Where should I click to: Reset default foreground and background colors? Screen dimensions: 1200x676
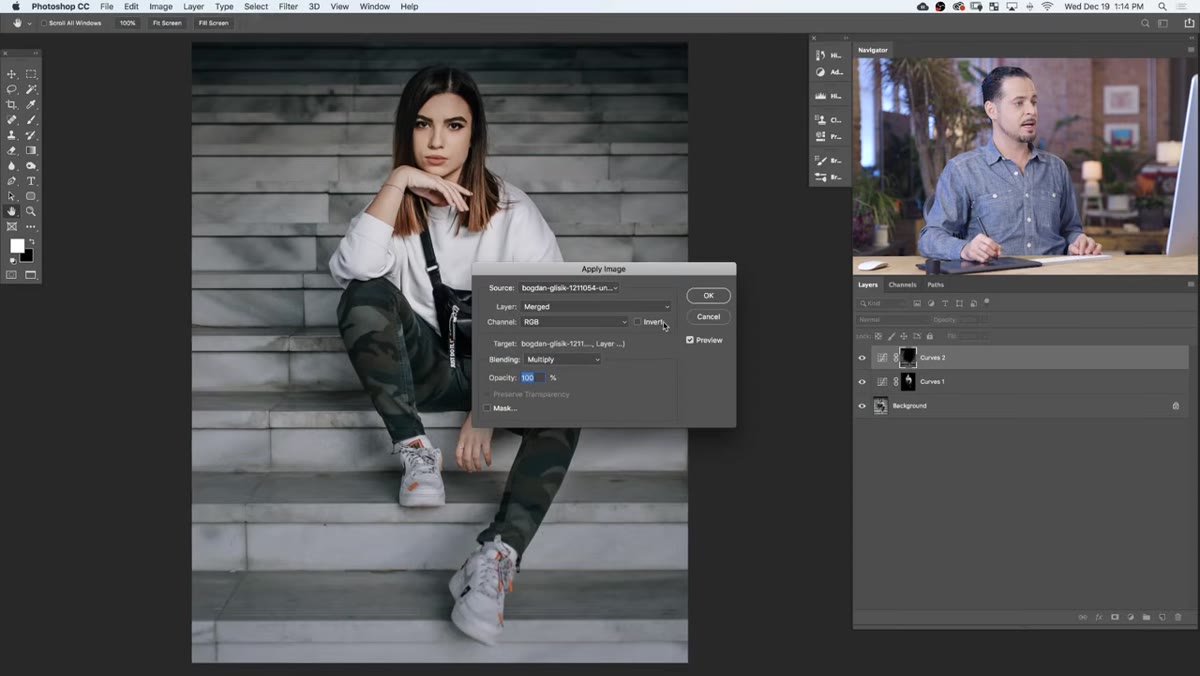coord(11,260)
